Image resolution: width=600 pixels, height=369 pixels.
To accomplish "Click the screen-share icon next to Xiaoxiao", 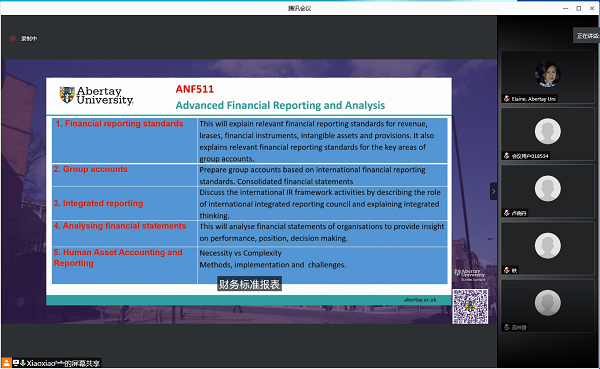I will point(16,362).
